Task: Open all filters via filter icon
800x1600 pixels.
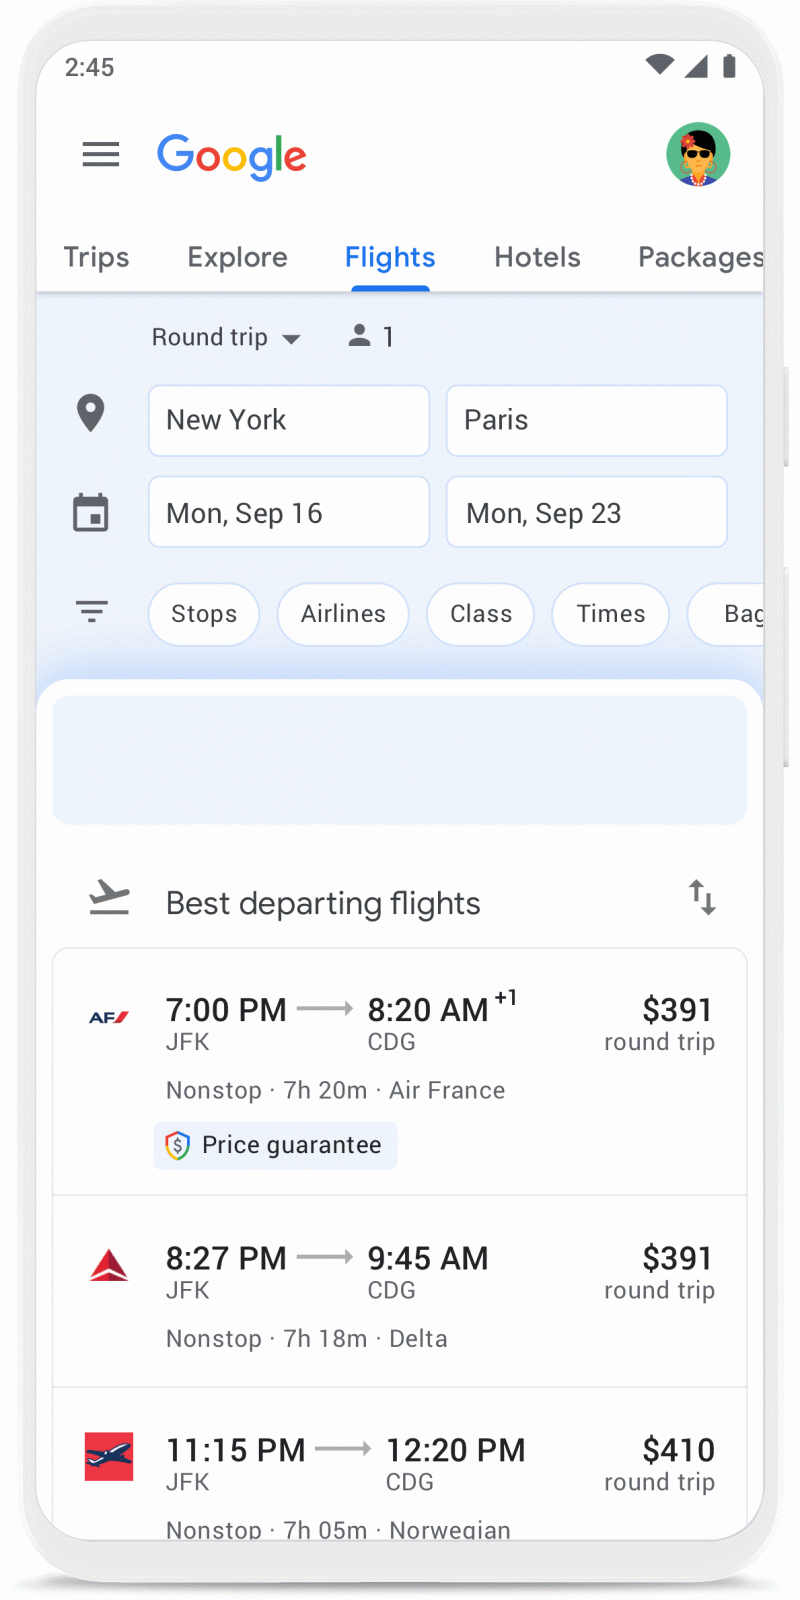Action: coord(92,611)
